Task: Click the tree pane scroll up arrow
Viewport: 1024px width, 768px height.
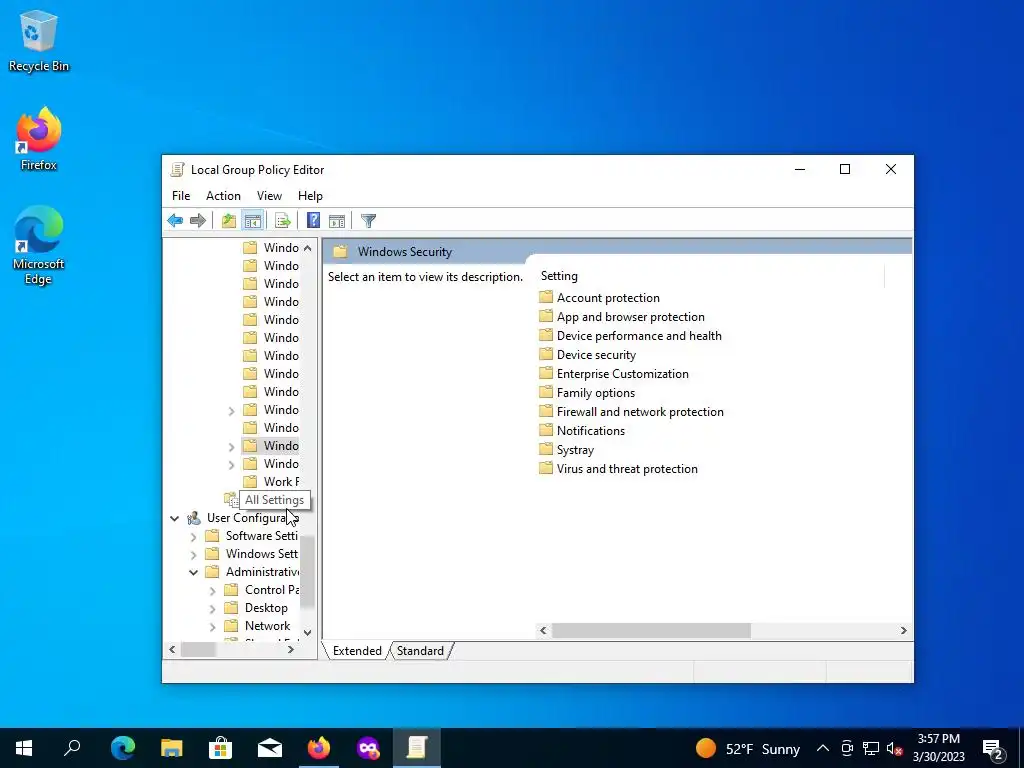Action: (x=308, y=248)
